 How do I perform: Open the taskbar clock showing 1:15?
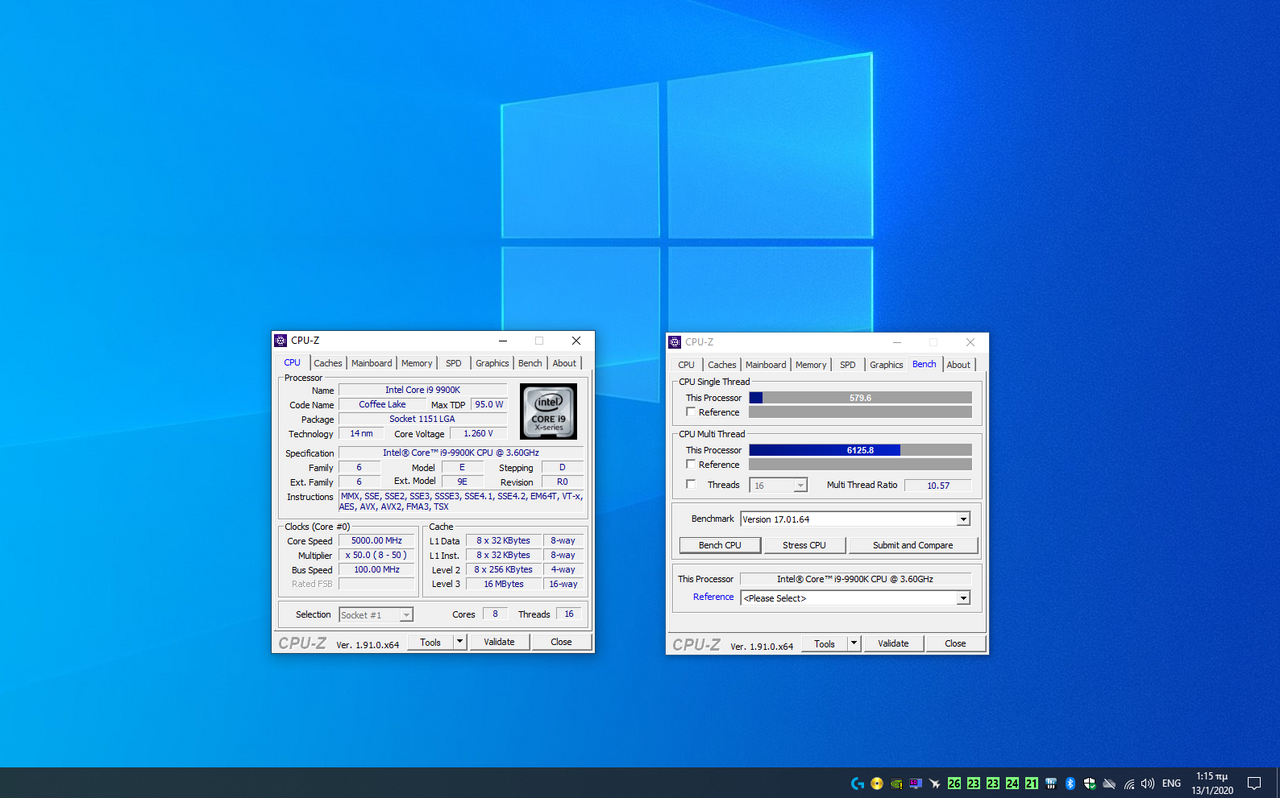pos(1214,784)
